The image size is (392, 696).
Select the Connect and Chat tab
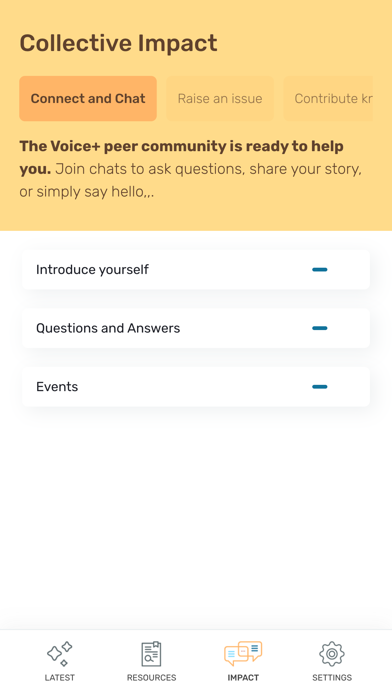coord(88,99)
